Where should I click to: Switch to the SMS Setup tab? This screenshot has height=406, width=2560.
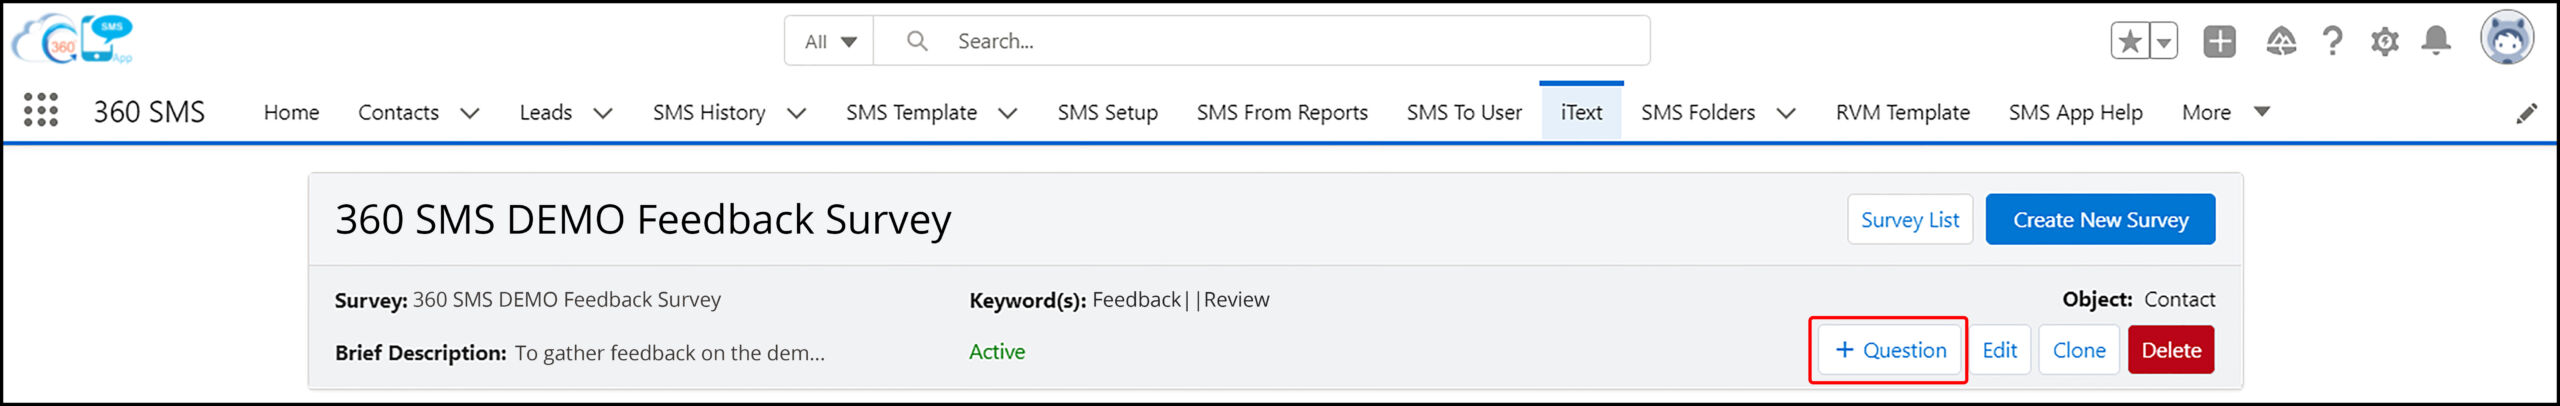pyautogui.click(x=1107, y=112)
